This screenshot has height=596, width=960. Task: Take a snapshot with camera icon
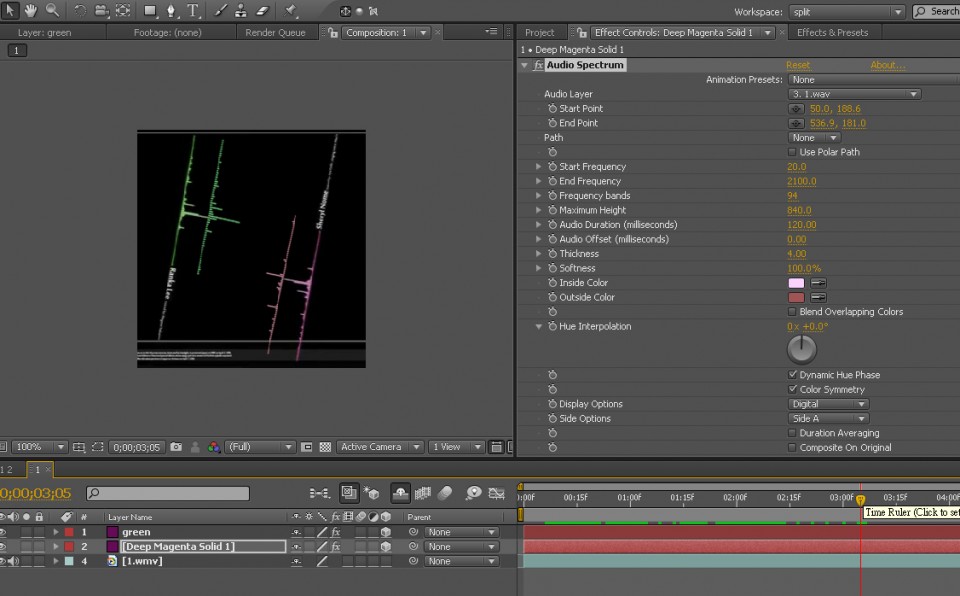(x=176, y=447)
